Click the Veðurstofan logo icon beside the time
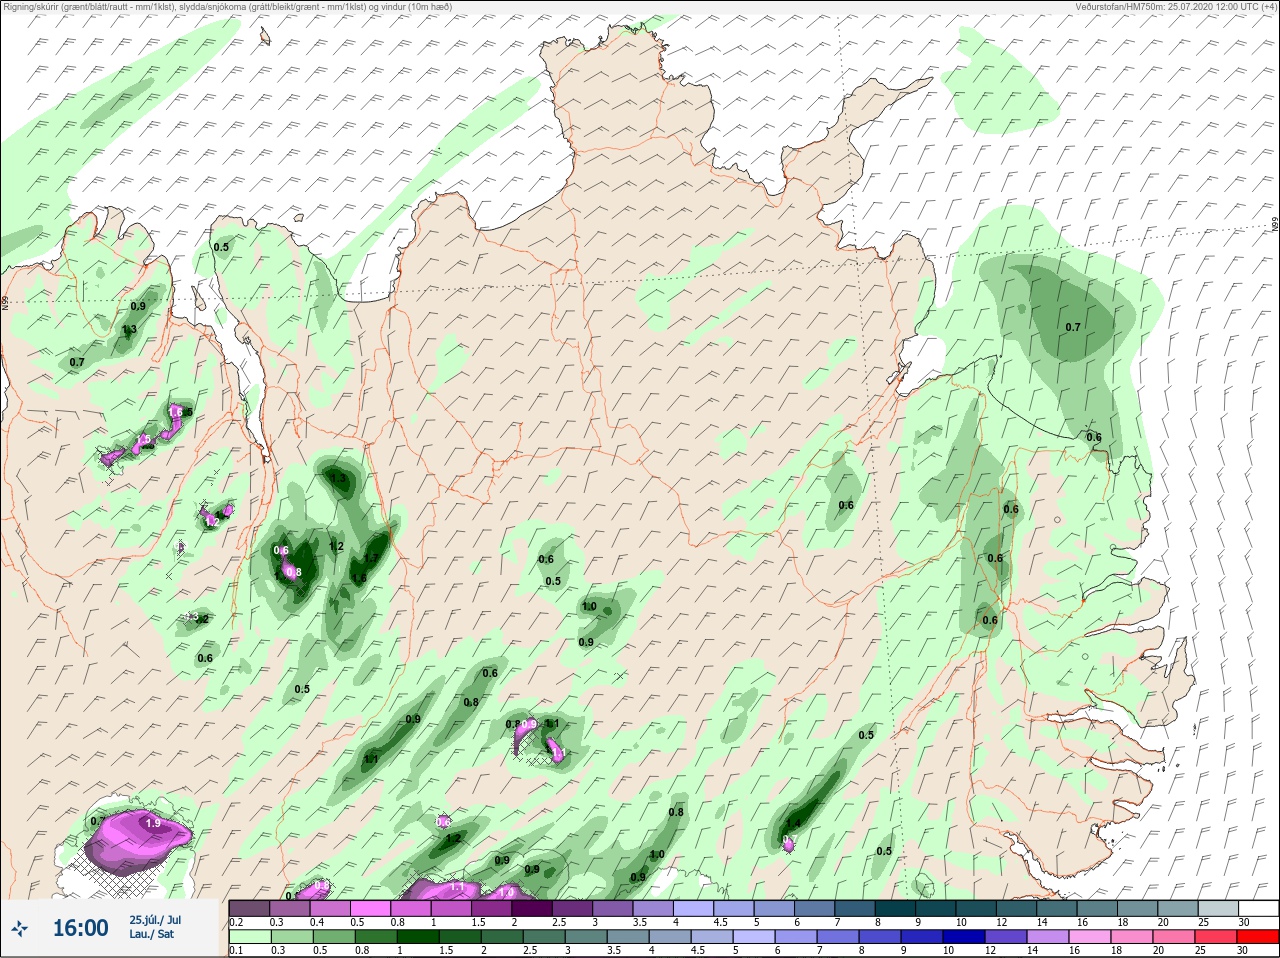This screenshot has width=1280, height=958. (x=21, y=928)
